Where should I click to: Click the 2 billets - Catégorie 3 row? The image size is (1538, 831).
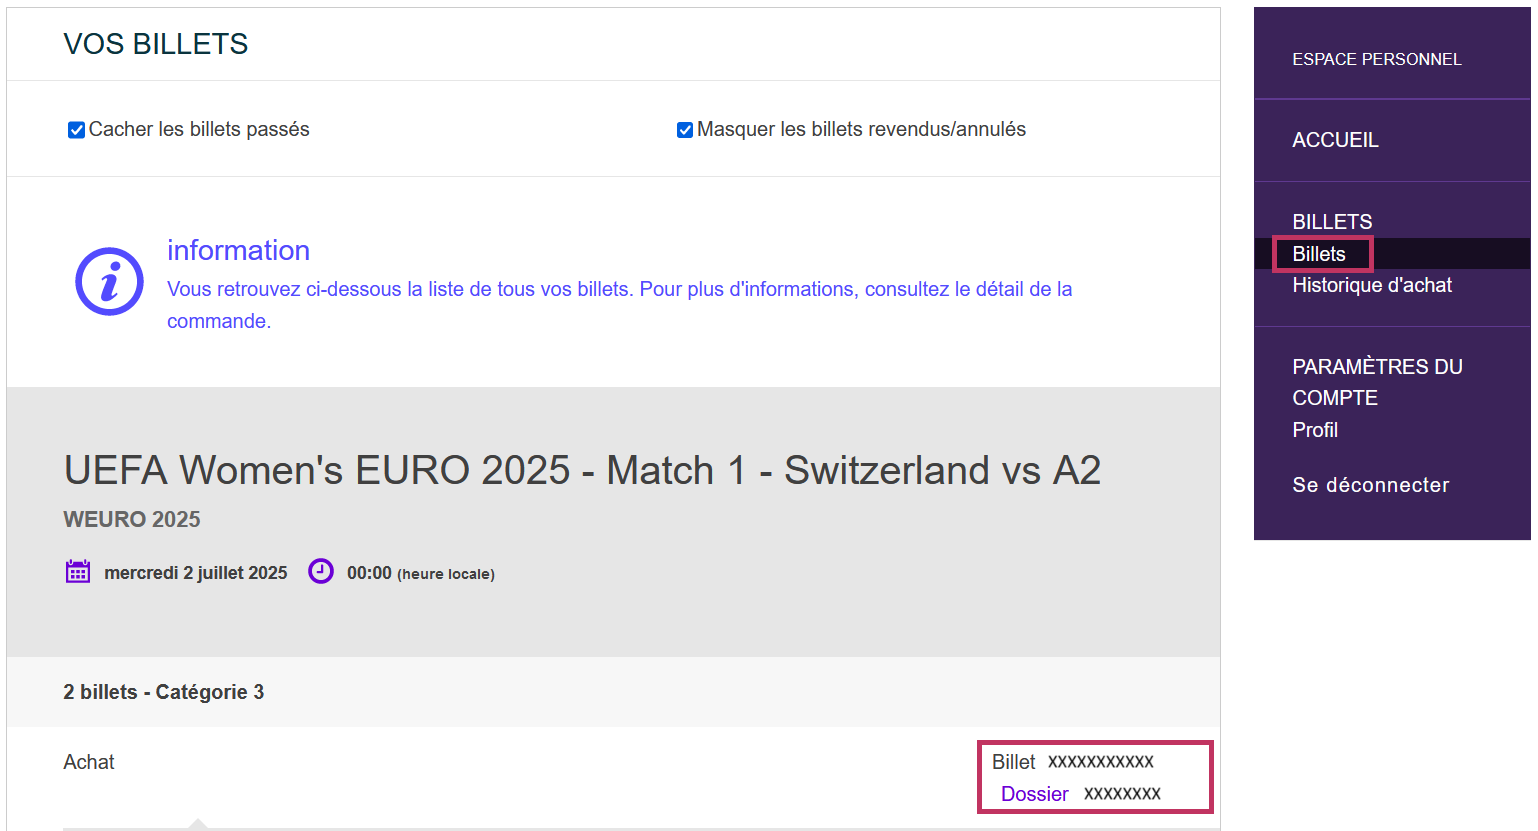(x=613, y=692)
